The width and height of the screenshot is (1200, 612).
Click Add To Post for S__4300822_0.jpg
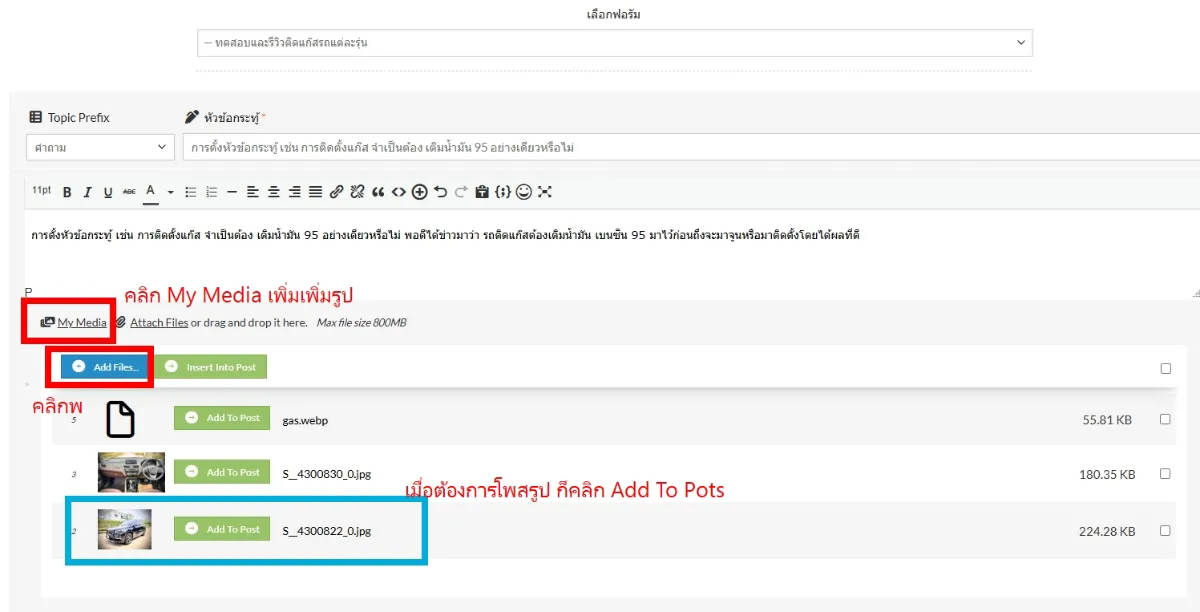point(222,529)
